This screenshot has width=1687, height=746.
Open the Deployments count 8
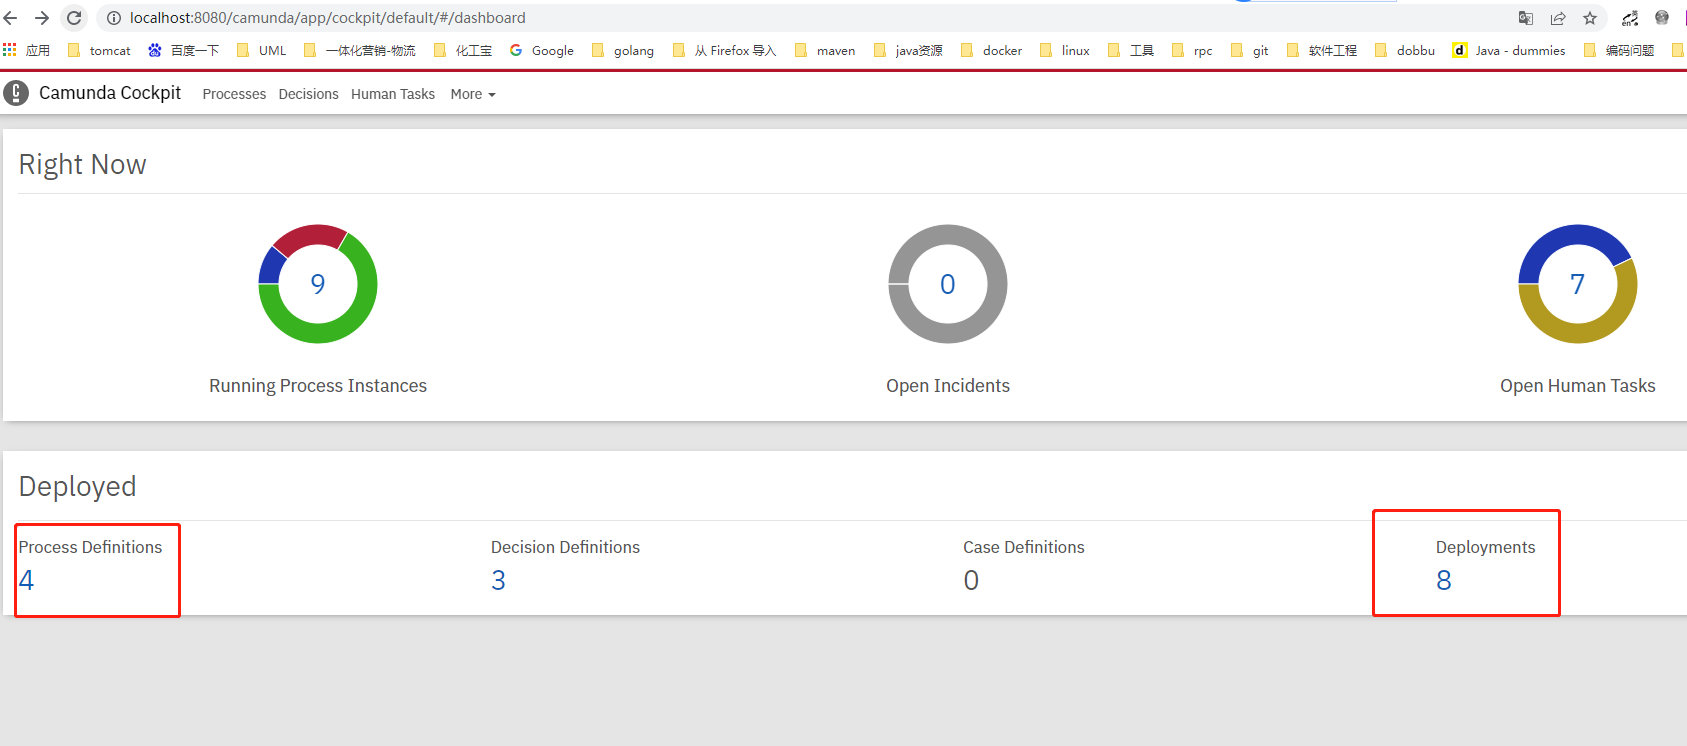coord(1444,580)
